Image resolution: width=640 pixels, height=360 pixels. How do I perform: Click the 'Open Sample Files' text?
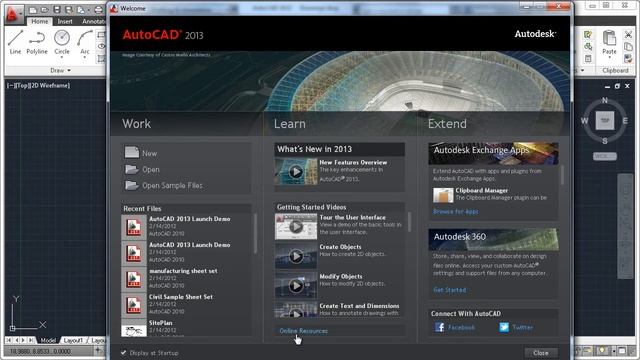[172, 185]
